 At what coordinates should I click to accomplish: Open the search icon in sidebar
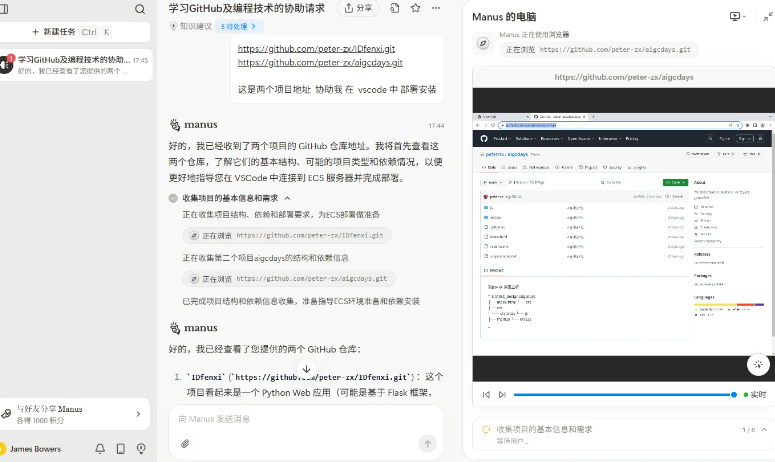[x=140, y=9]
